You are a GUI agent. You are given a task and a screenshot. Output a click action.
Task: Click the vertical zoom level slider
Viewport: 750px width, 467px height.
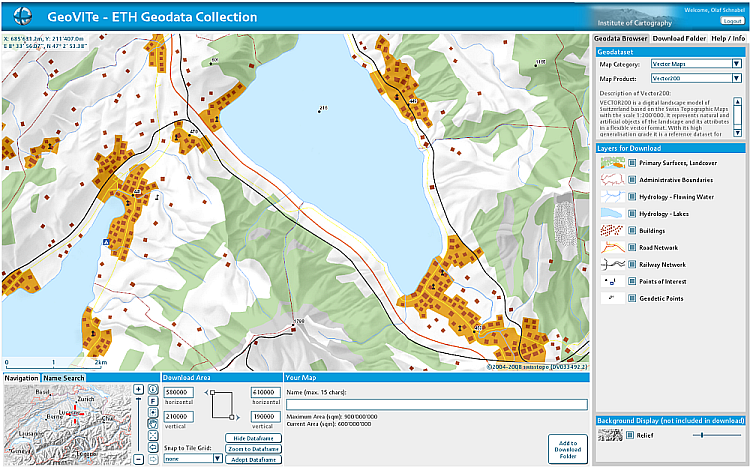[138, 424]
